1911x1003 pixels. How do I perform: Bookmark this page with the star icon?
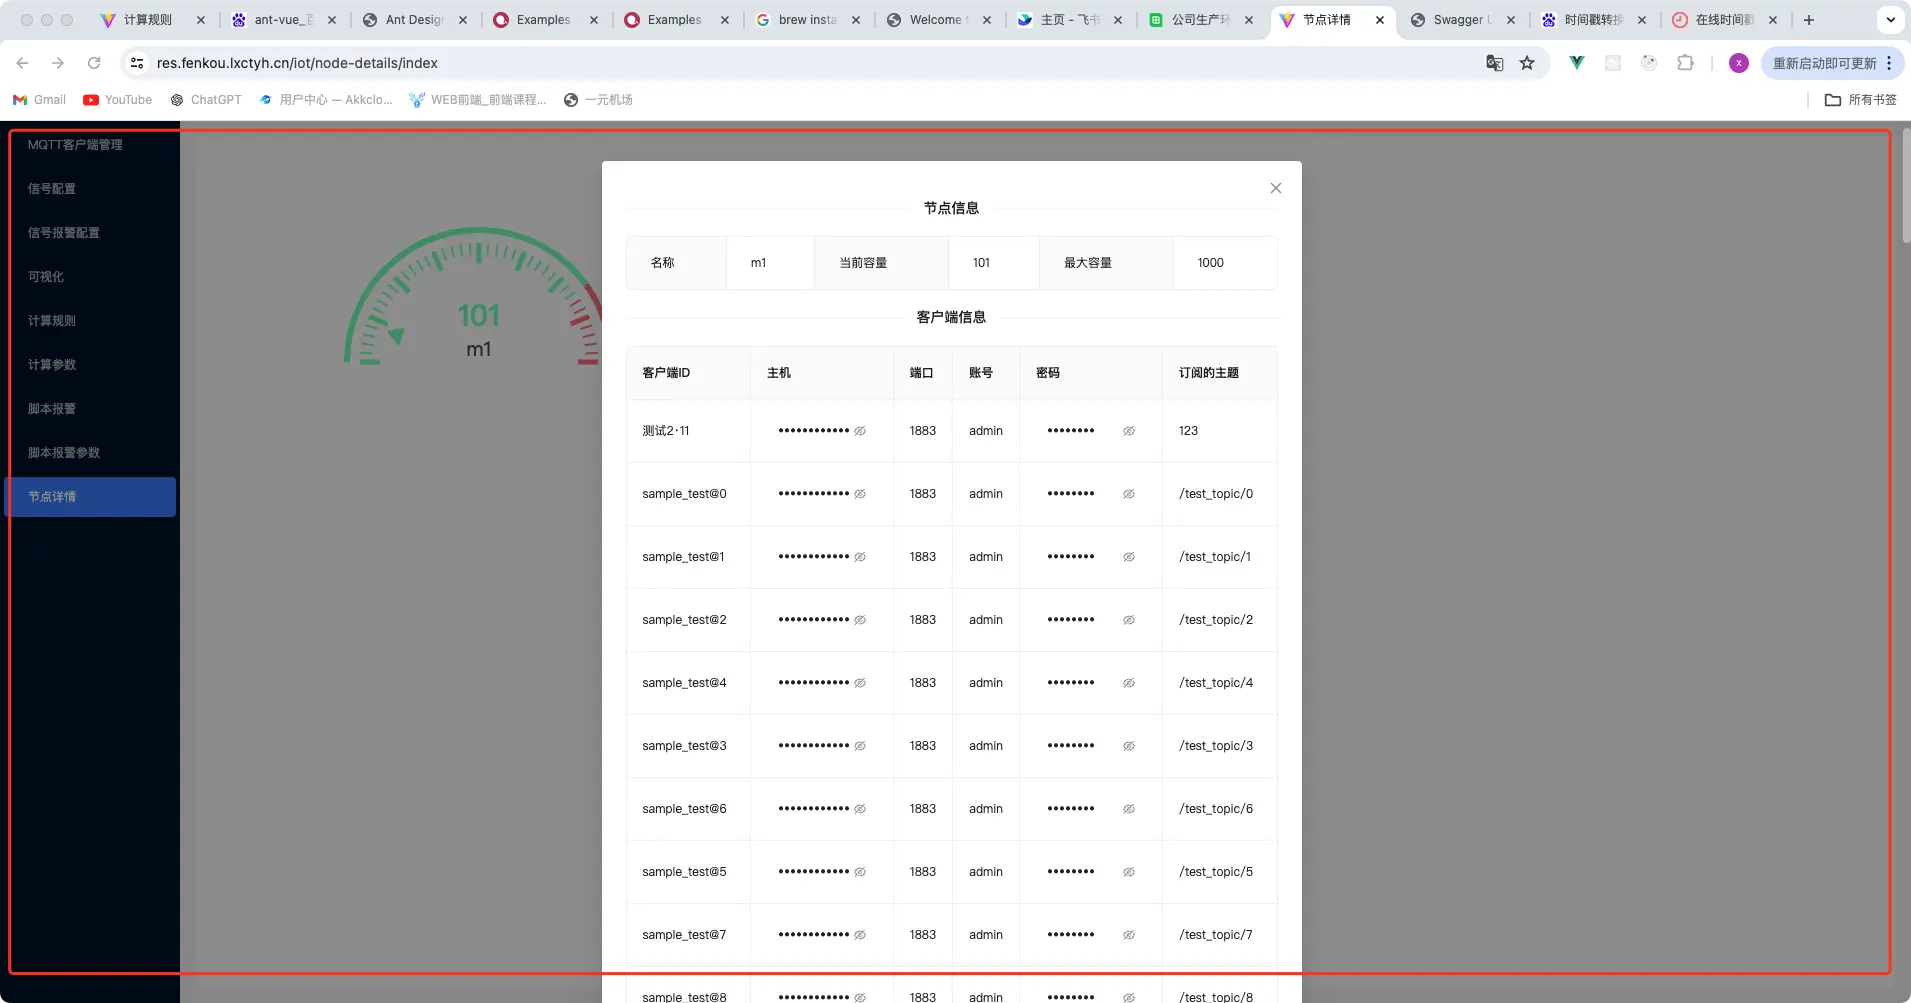coord(1527,63)
